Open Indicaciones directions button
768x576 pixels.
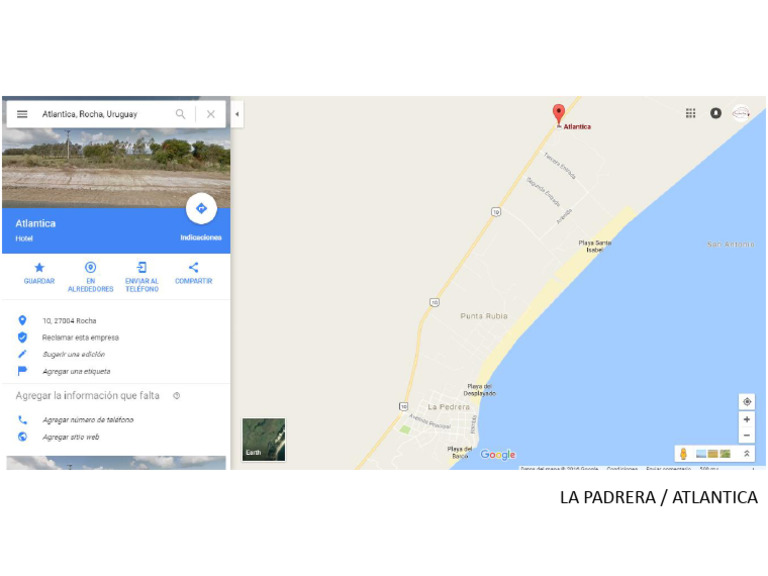pyautogui.click(x=201, y=209)
